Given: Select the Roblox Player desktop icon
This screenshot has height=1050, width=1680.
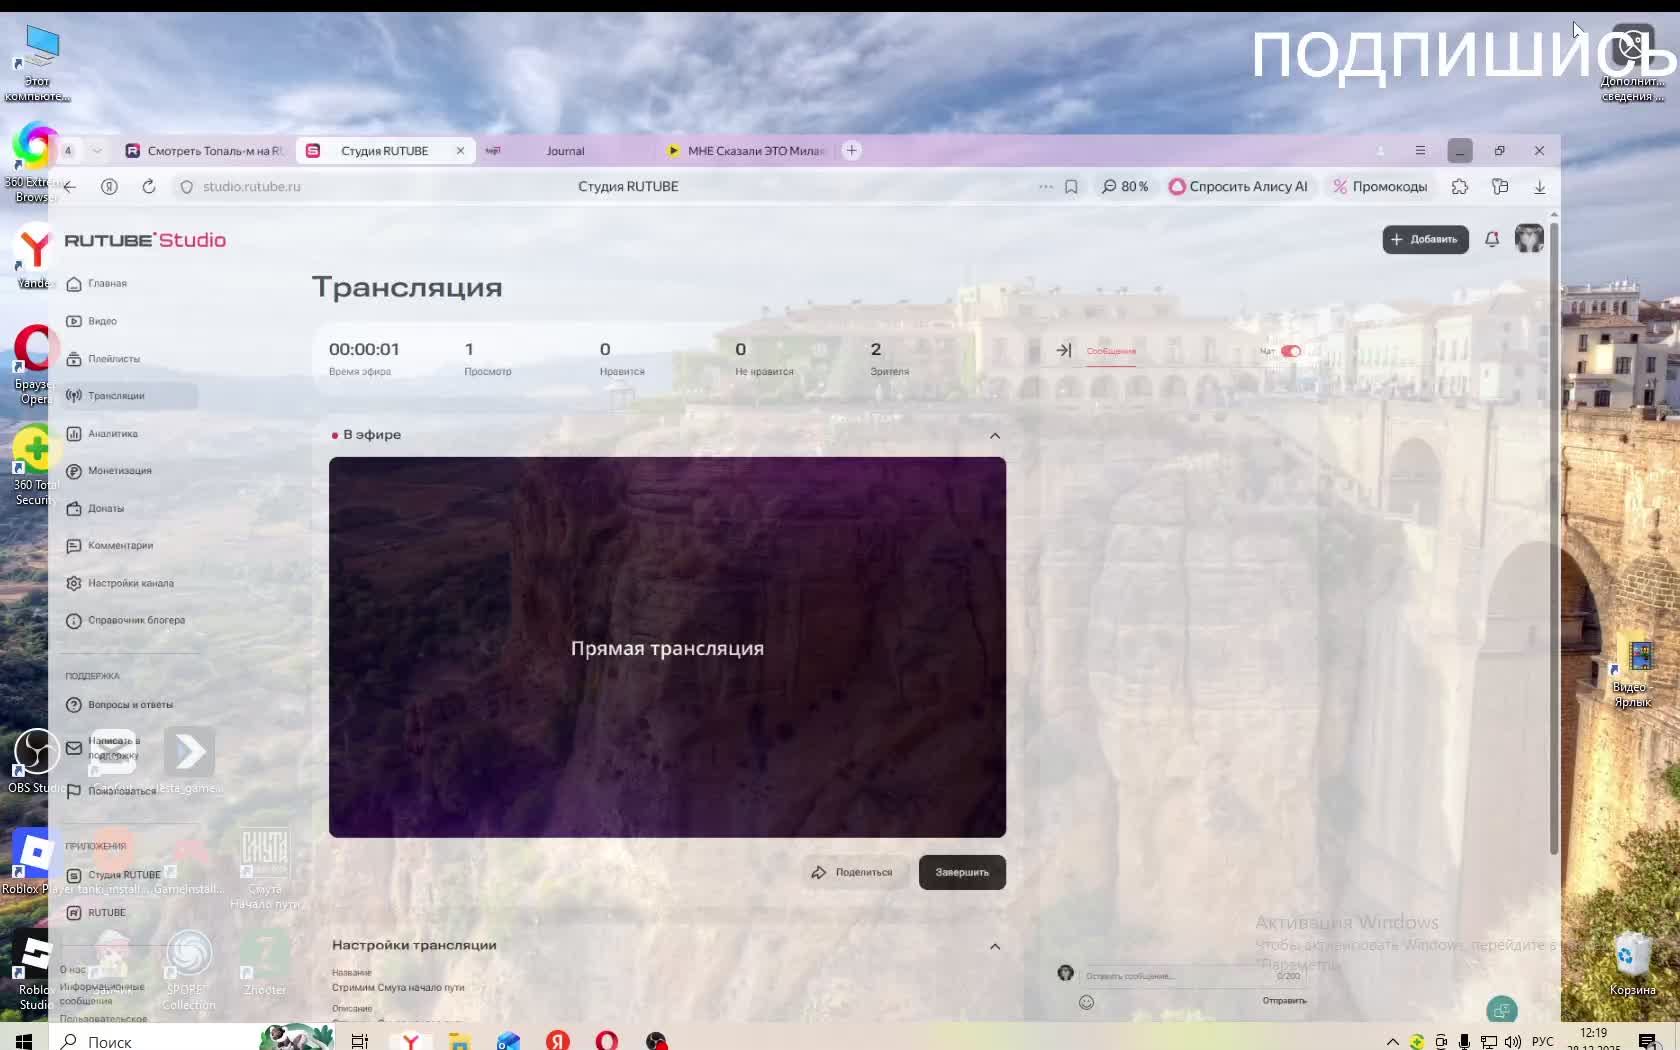Looking at the screenshot, I should (36, 862).
